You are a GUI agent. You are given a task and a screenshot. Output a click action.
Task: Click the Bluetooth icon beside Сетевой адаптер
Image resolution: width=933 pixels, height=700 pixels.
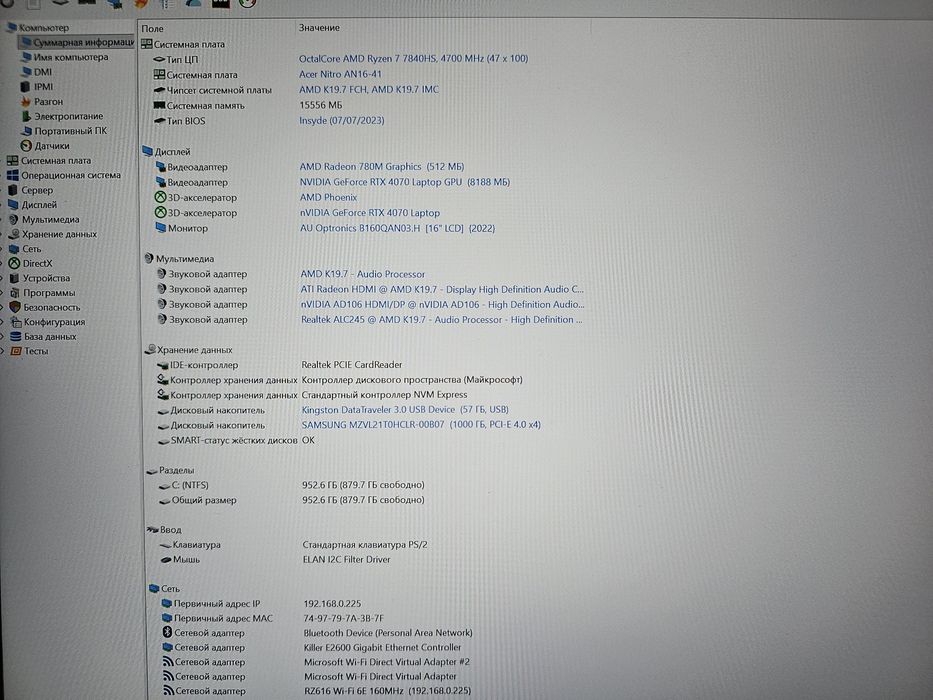[x=167, y=633]
